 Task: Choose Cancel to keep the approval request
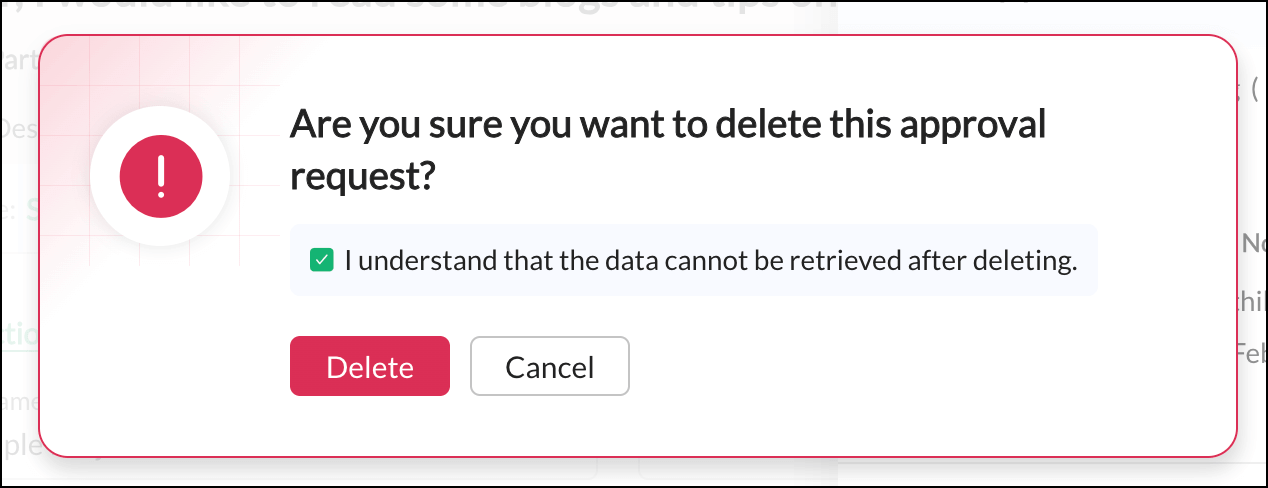[549, 367]
